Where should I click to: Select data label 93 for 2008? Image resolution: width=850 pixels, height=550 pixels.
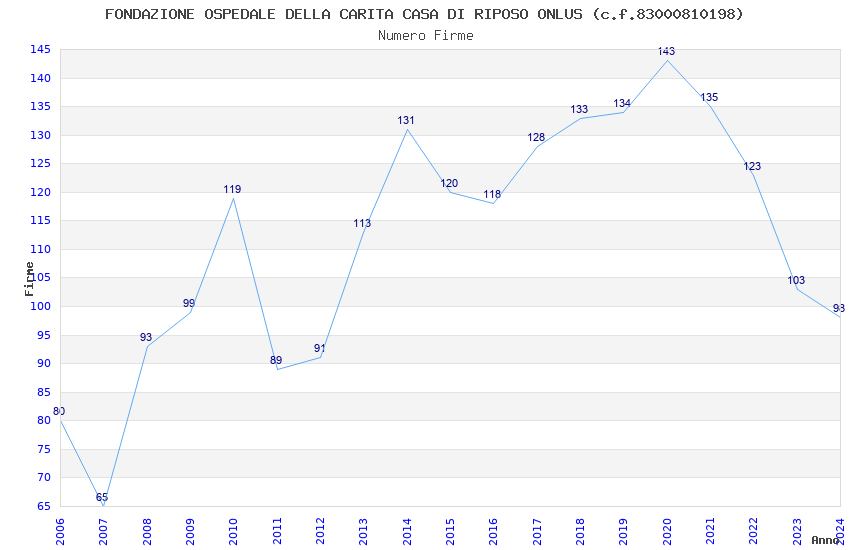146,337
